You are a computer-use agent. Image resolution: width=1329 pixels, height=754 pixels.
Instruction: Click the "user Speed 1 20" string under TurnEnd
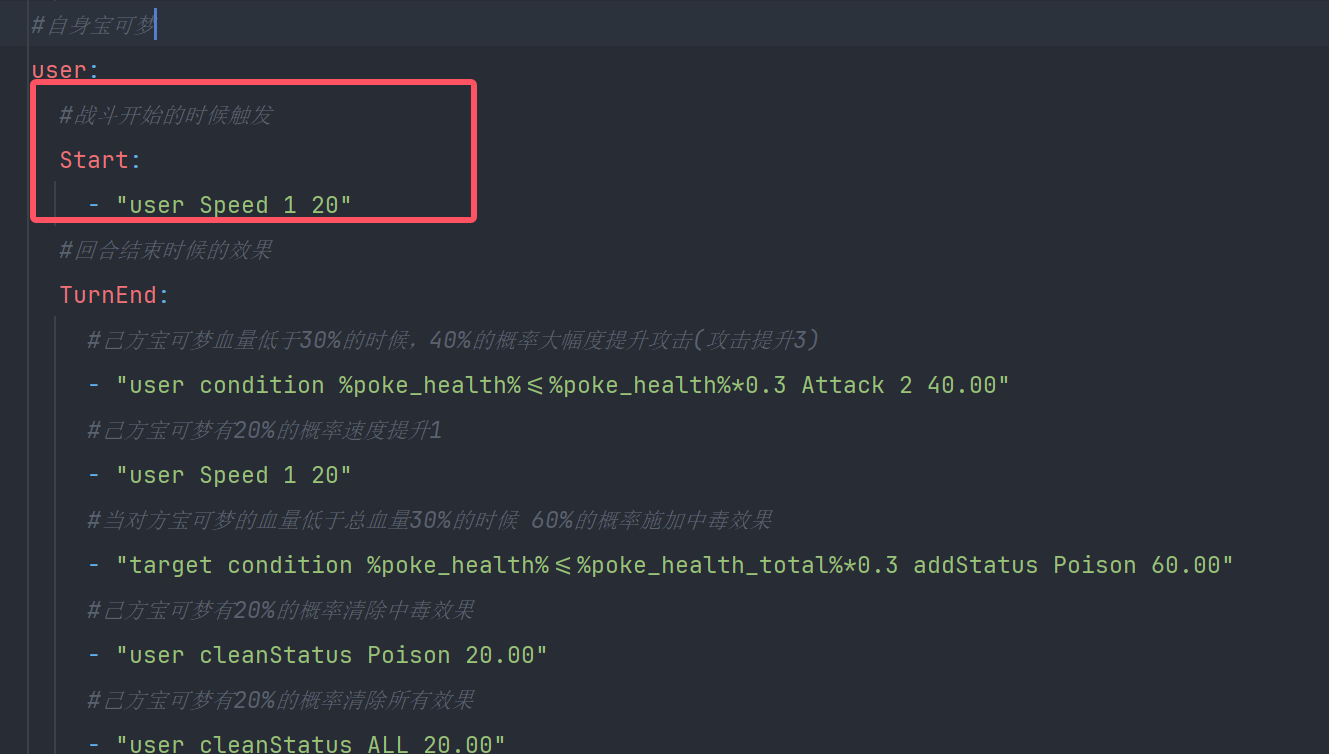pyautogui.click(x=234, y=475)
